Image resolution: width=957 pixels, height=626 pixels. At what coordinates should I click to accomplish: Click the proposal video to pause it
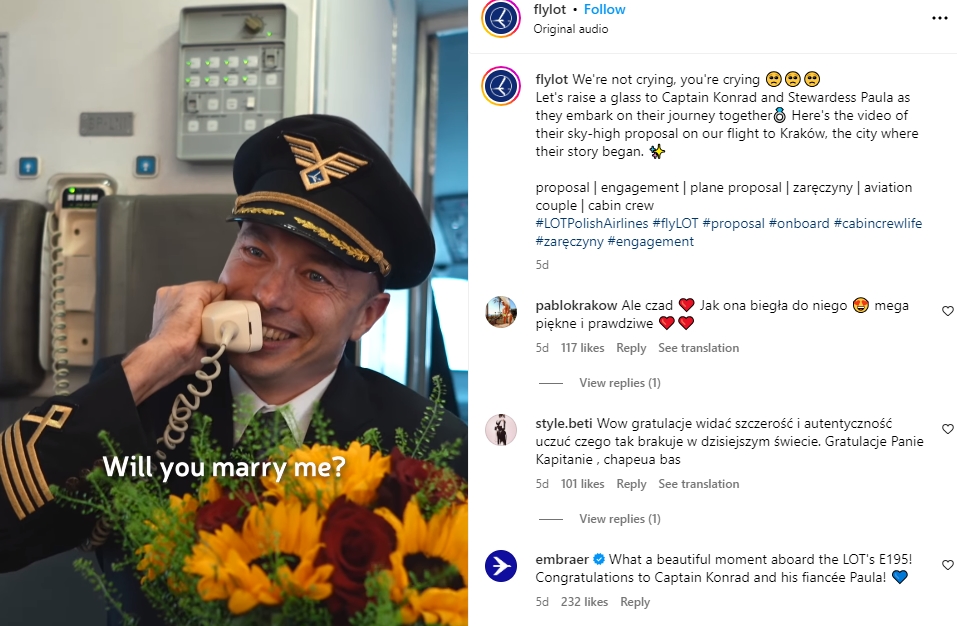point(234,313)
